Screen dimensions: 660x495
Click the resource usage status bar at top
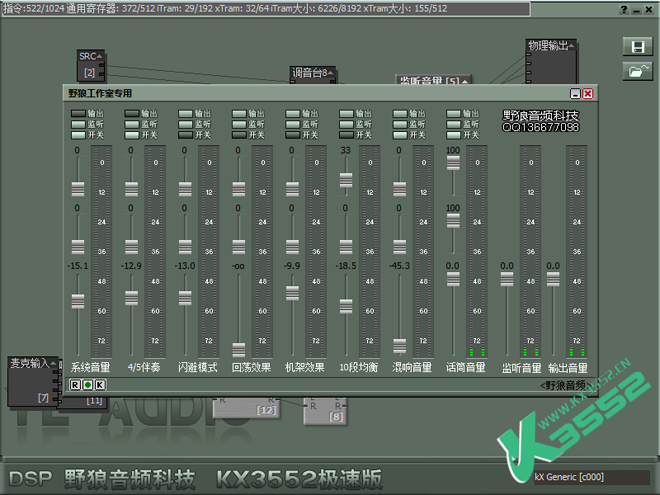tap(266, 9)
